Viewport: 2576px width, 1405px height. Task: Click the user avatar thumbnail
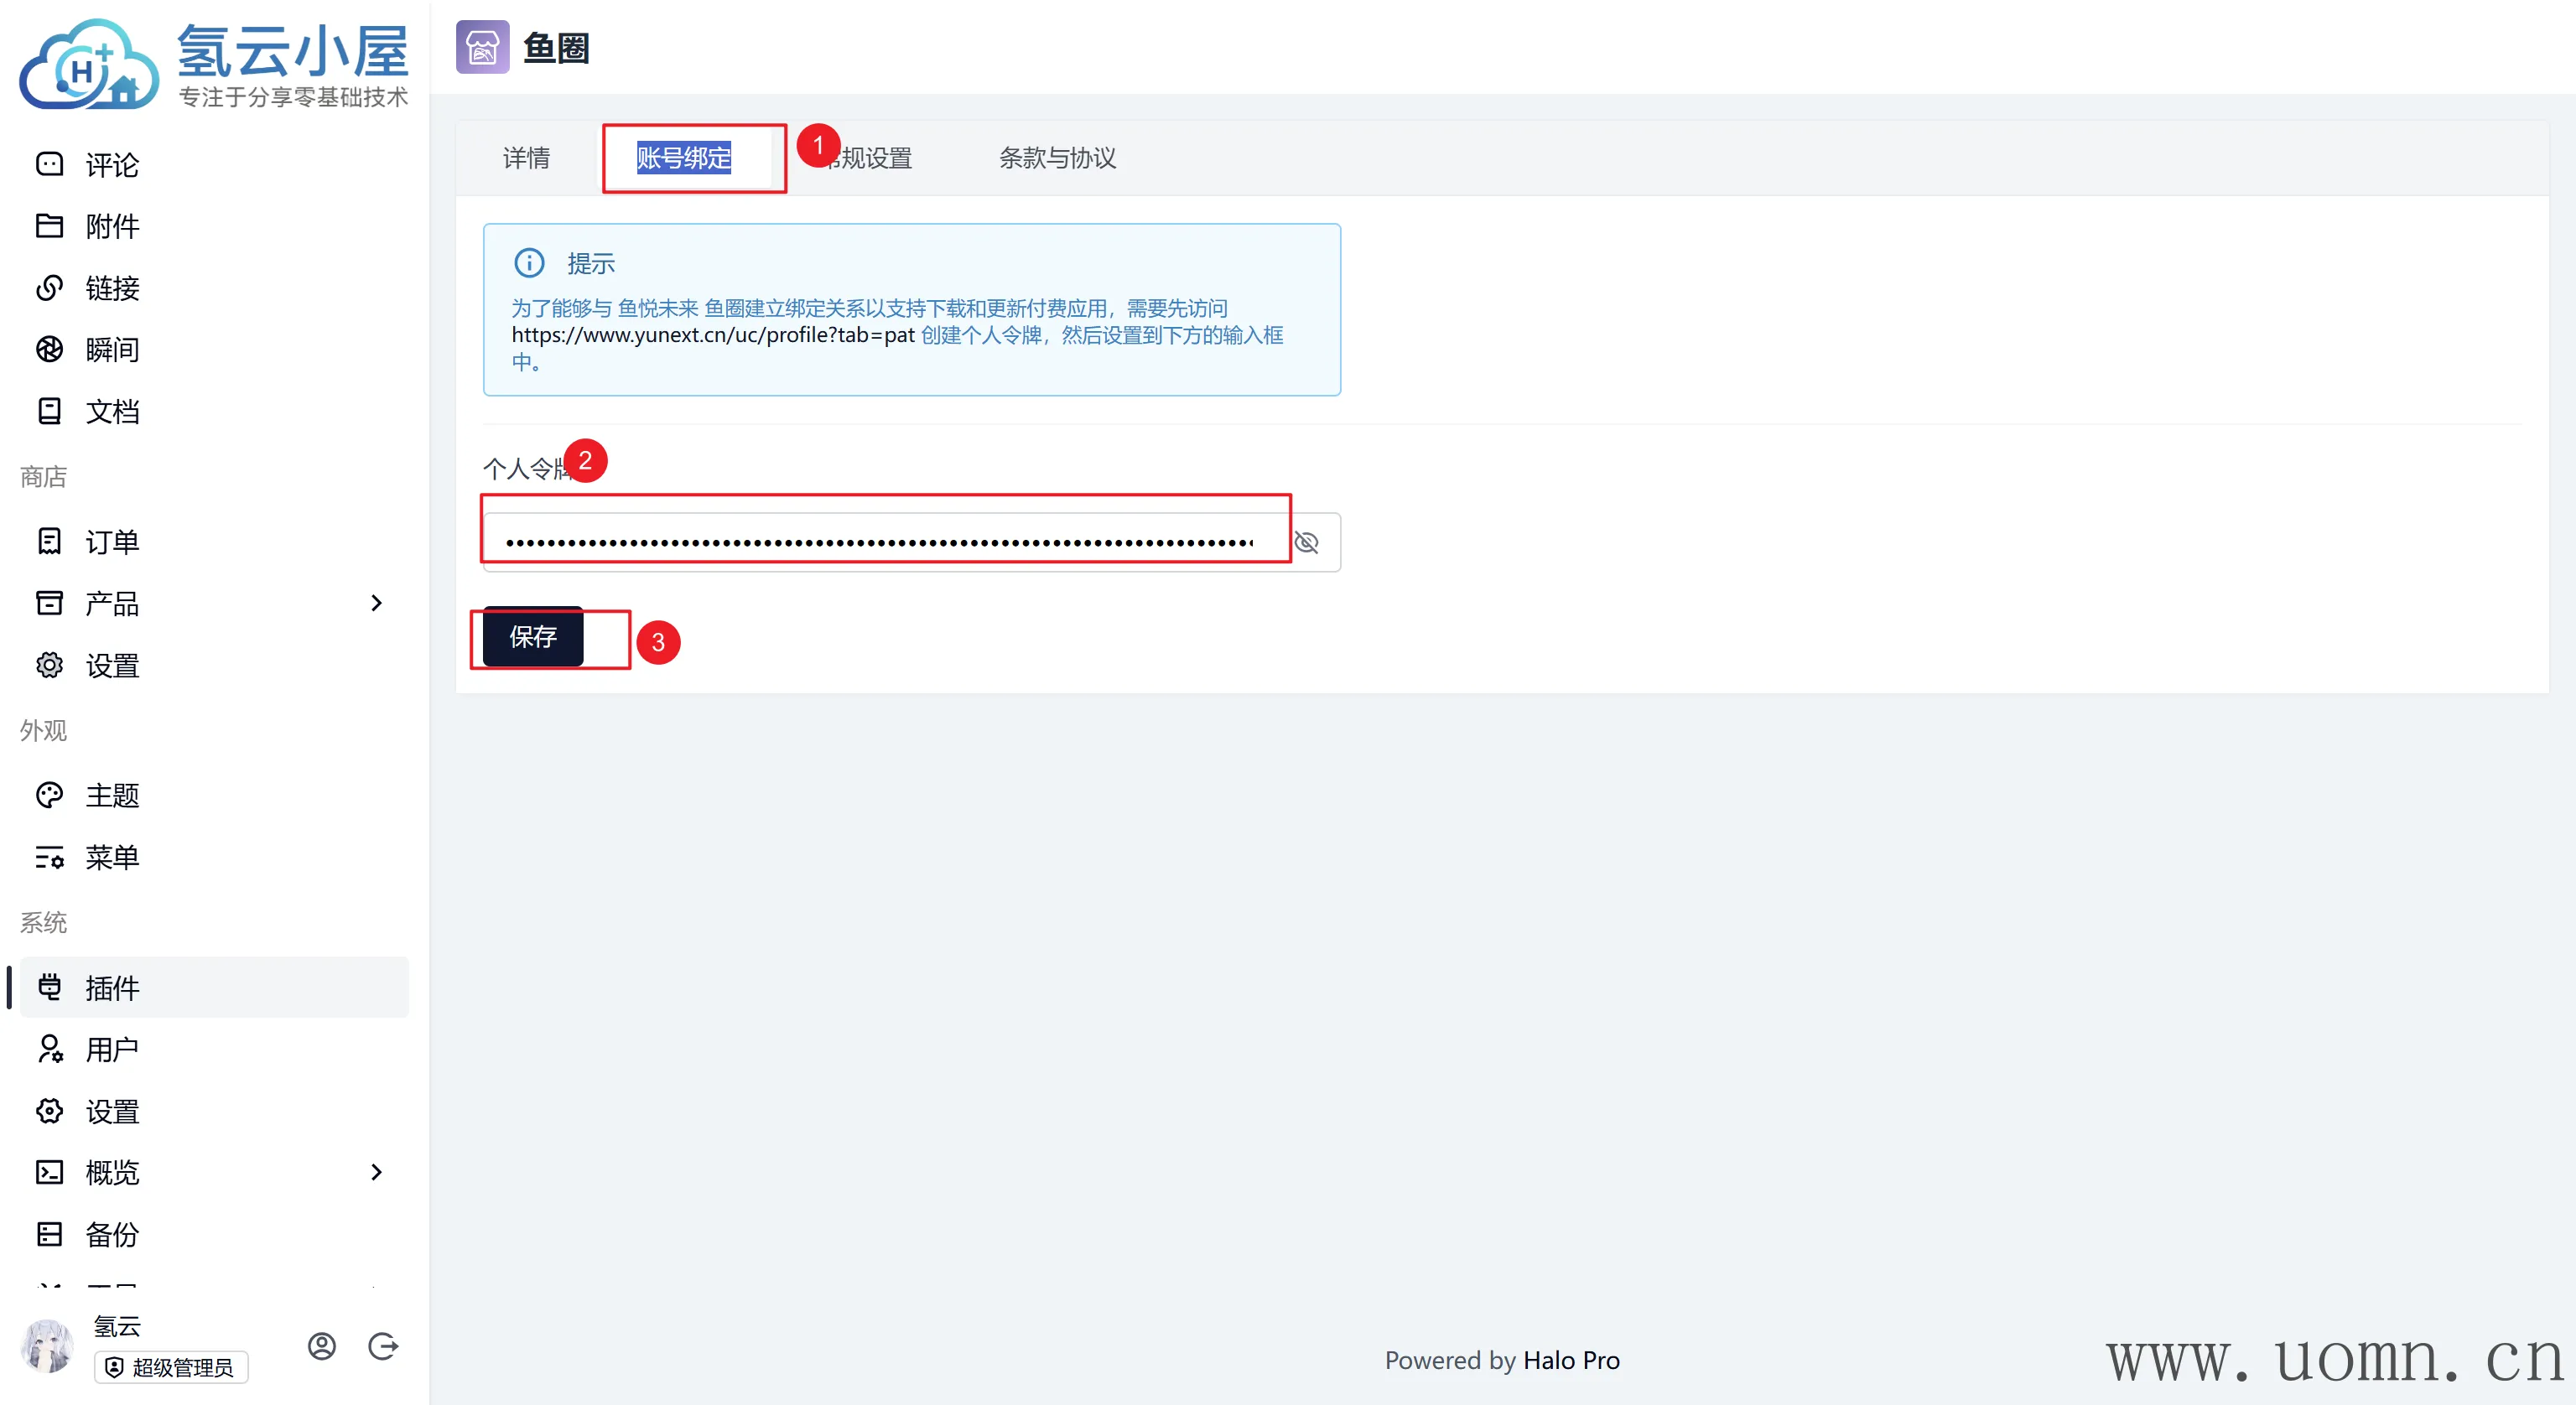(x=47, y=1346)
